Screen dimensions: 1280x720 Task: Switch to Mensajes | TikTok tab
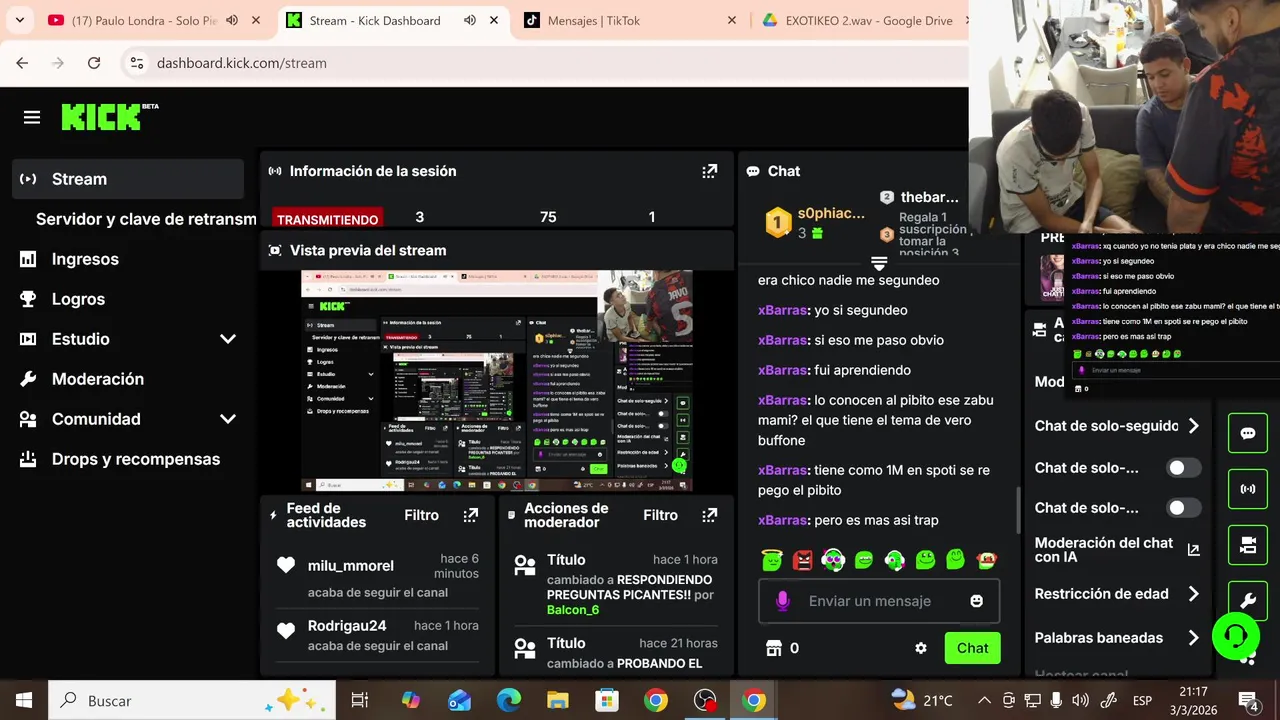coord(630,20)
